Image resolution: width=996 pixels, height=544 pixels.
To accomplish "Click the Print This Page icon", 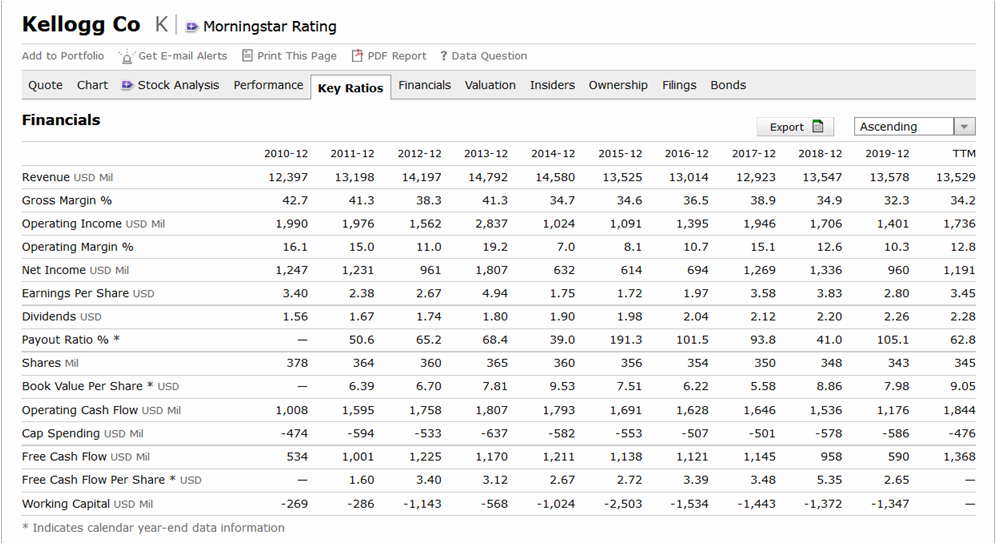I will pos(247,56).
